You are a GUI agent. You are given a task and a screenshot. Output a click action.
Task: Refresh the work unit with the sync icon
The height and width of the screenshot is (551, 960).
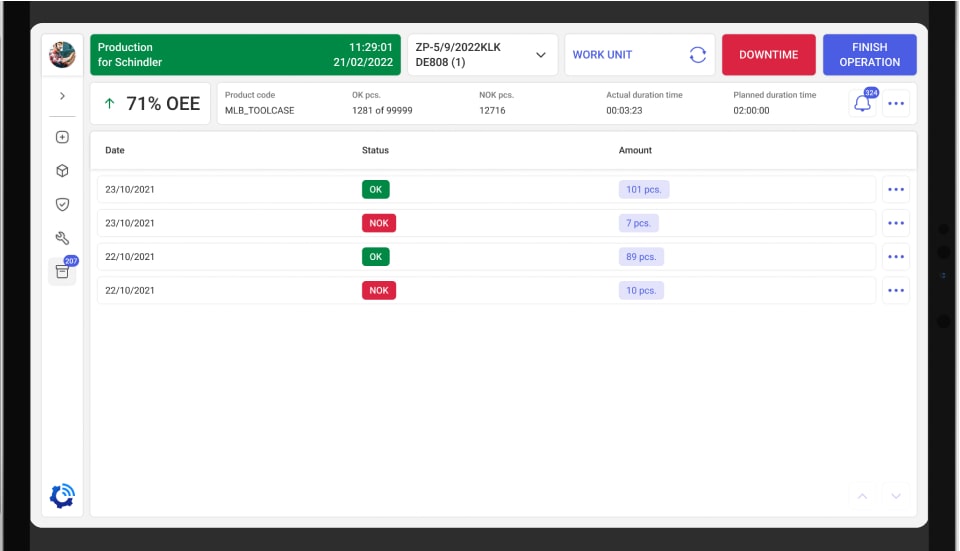pos(698,54)
